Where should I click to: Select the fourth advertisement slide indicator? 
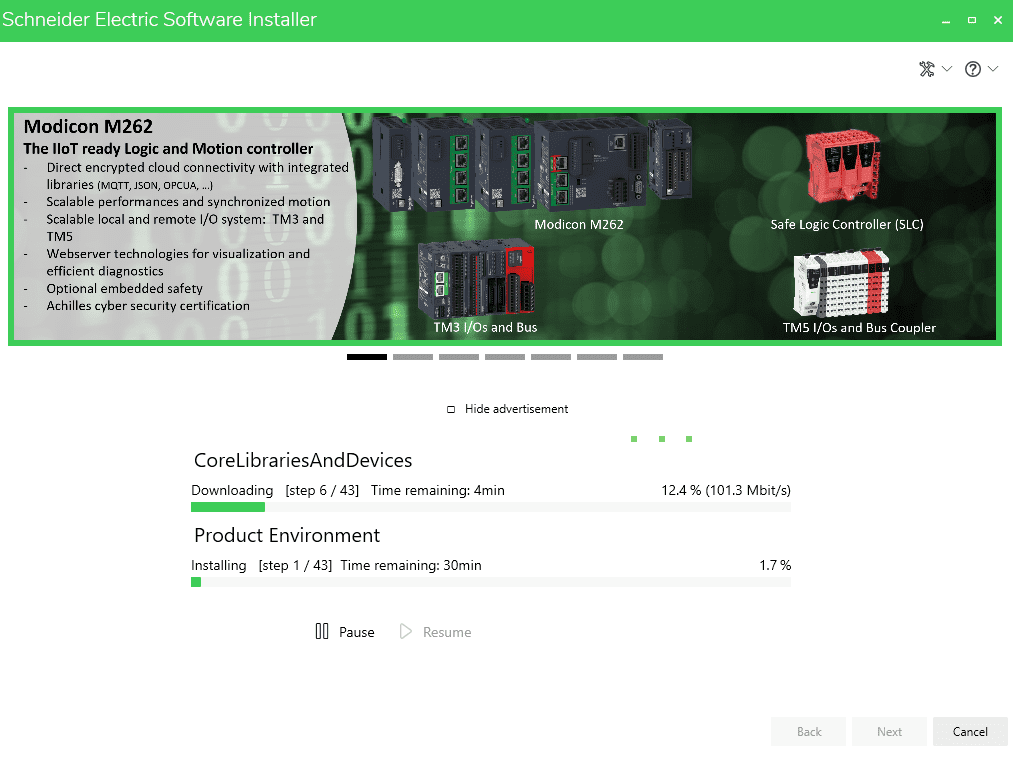click(505, 357)
